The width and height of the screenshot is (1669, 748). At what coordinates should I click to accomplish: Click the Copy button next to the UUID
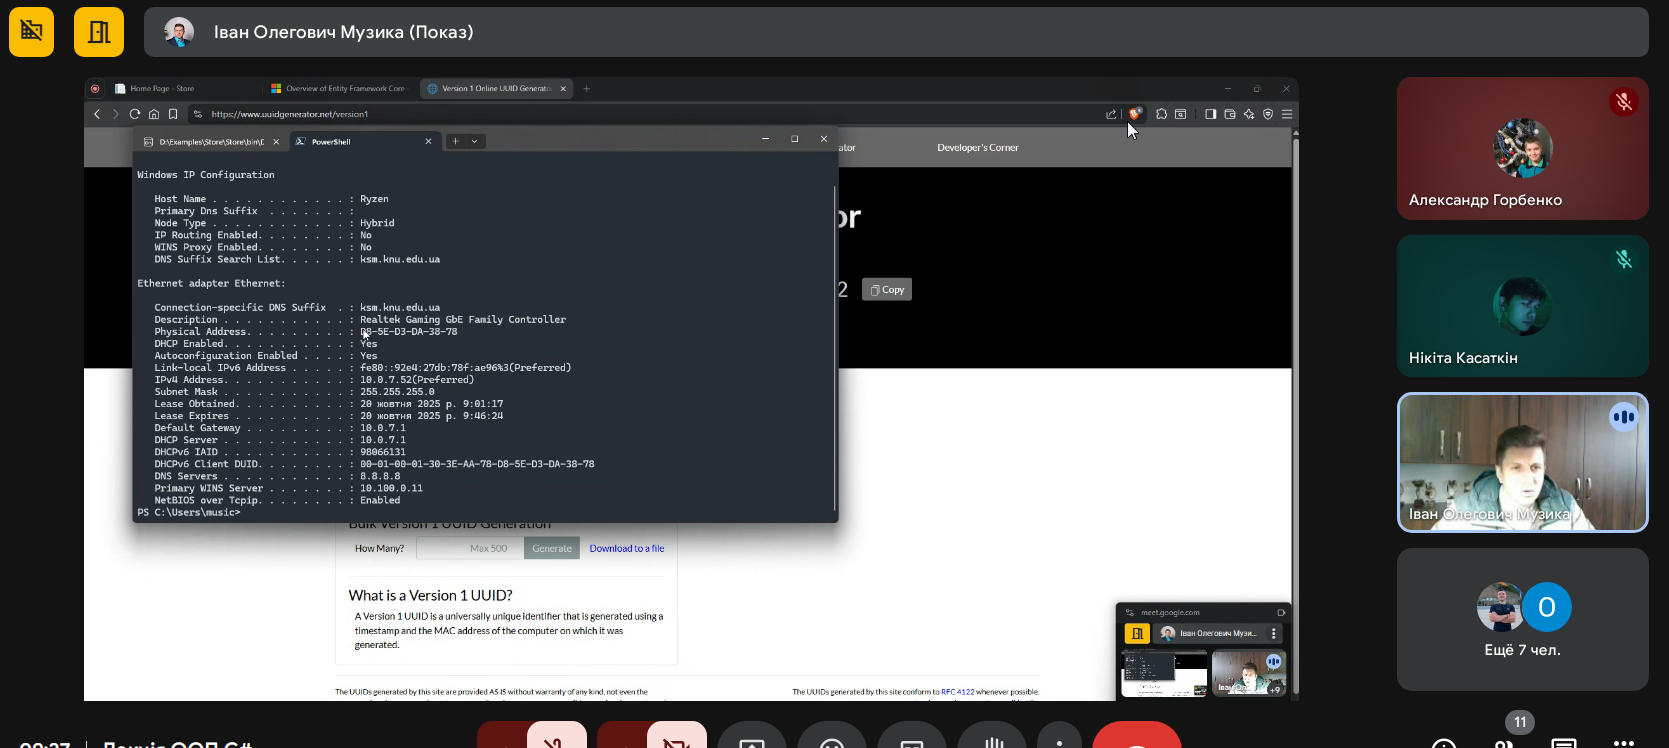tap(887, 290)
